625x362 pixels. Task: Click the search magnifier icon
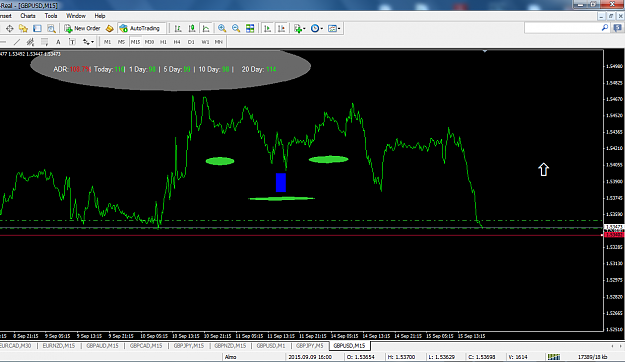(x=605, y=28)
